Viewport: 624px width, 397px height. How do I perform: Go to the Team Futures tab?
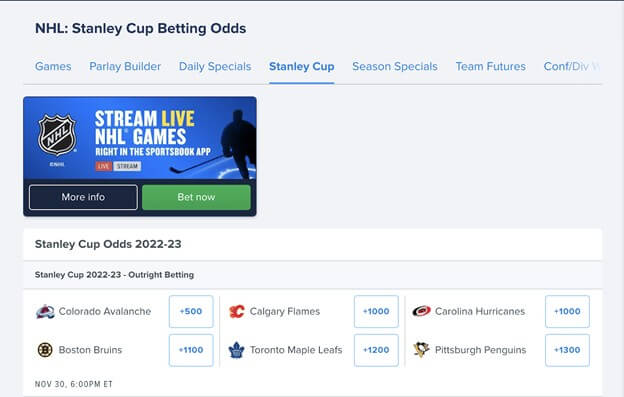[491, 66]
